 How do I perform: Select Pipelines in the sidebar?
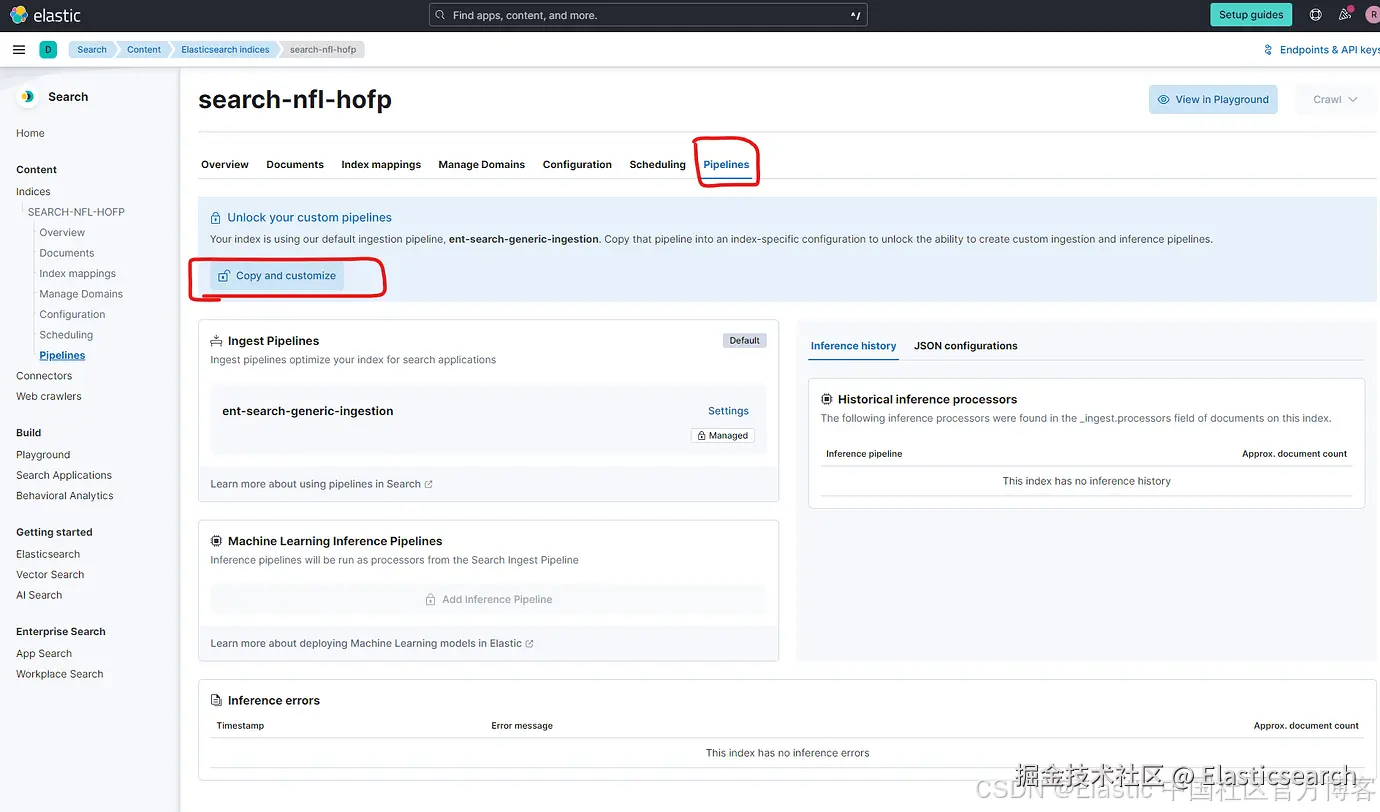point(62,356)
